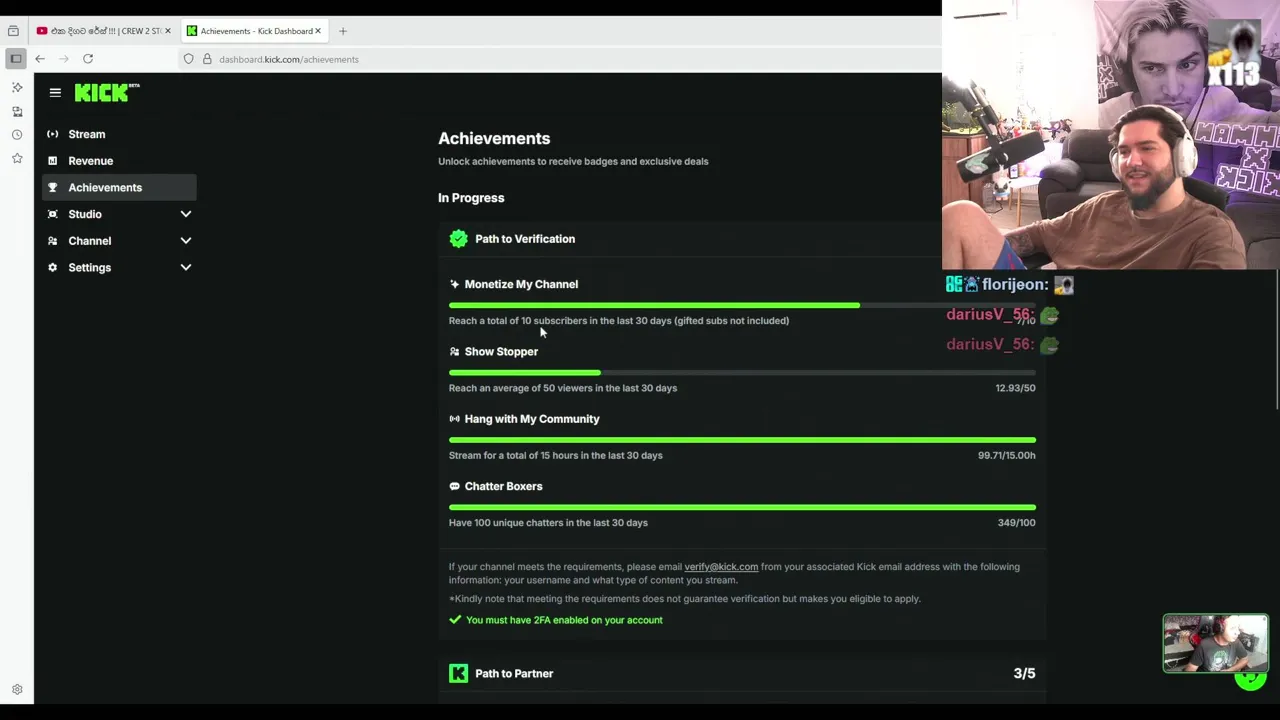Click the Path to Verification header

pos(525,239)
